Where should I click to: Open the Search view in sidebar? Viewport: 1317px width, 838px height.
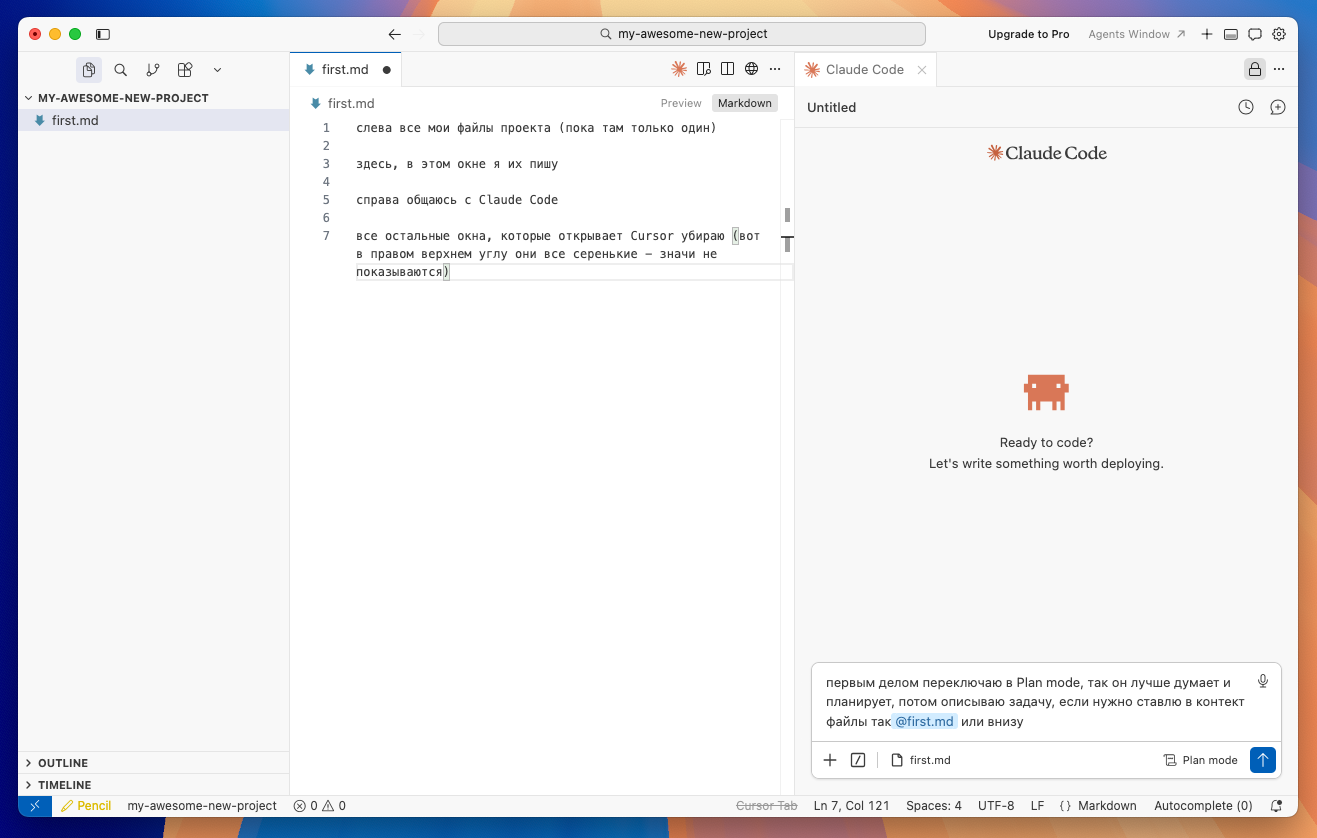pyautogui.click(x=120, y=70)
